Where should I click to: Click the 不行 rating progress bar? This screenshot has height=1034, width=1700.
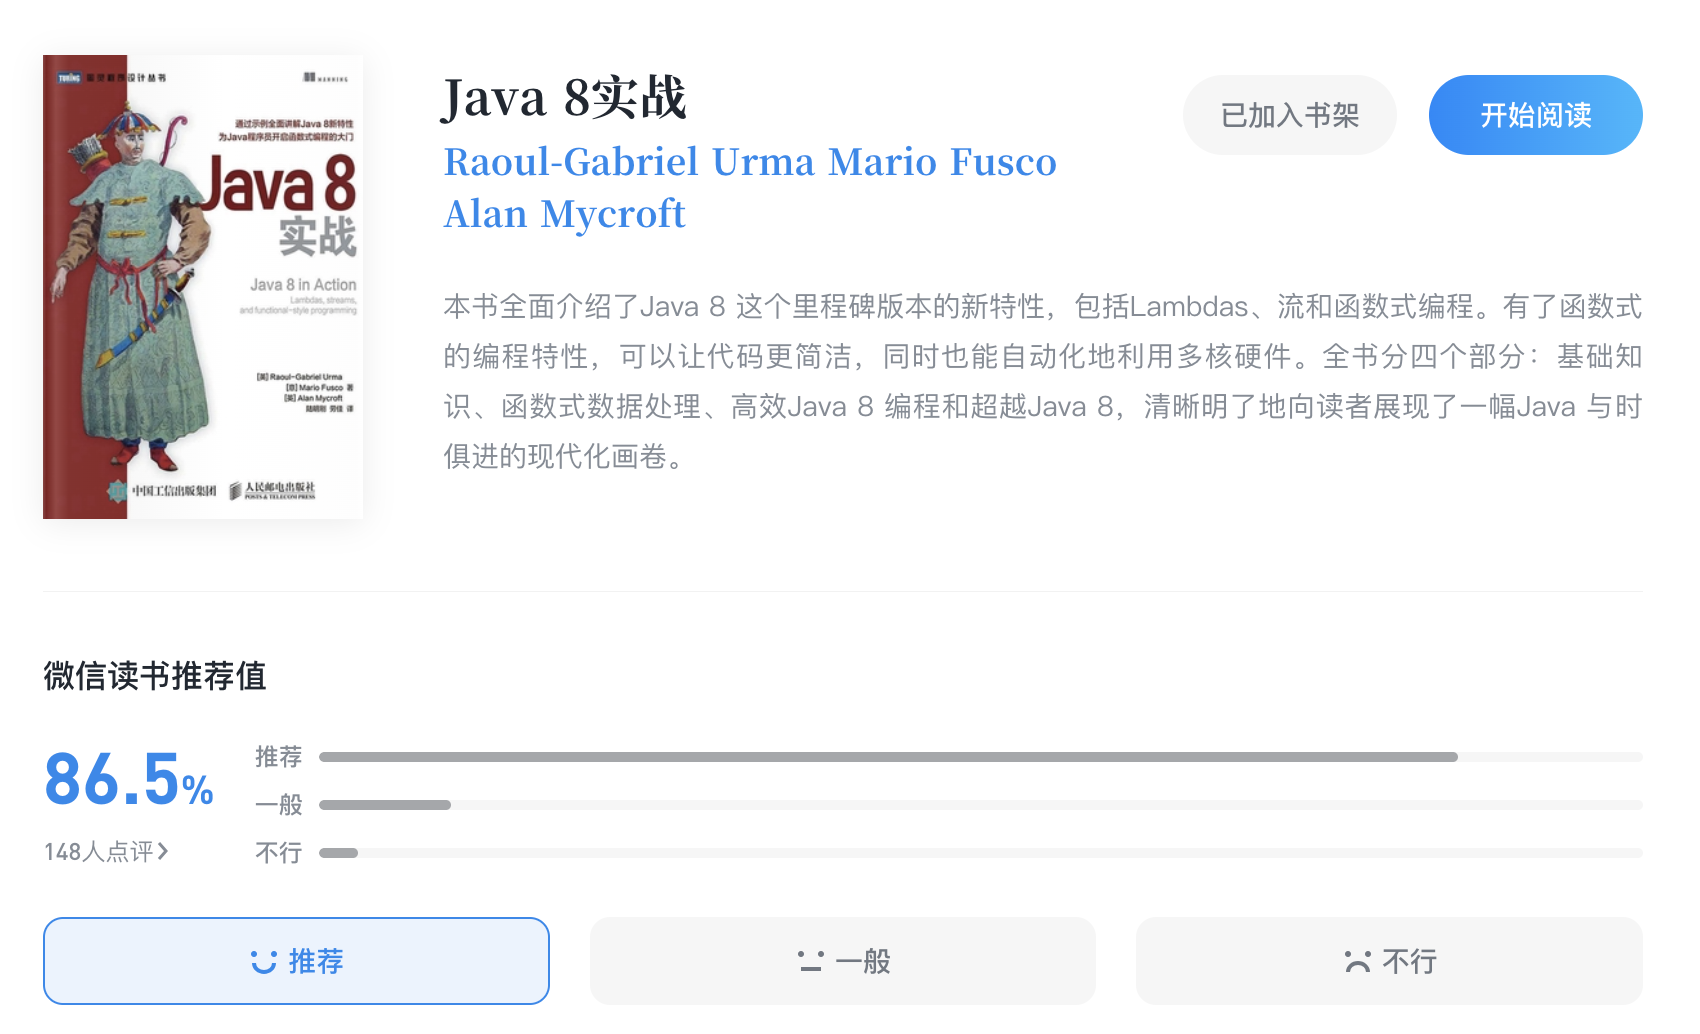click(981, 853)
